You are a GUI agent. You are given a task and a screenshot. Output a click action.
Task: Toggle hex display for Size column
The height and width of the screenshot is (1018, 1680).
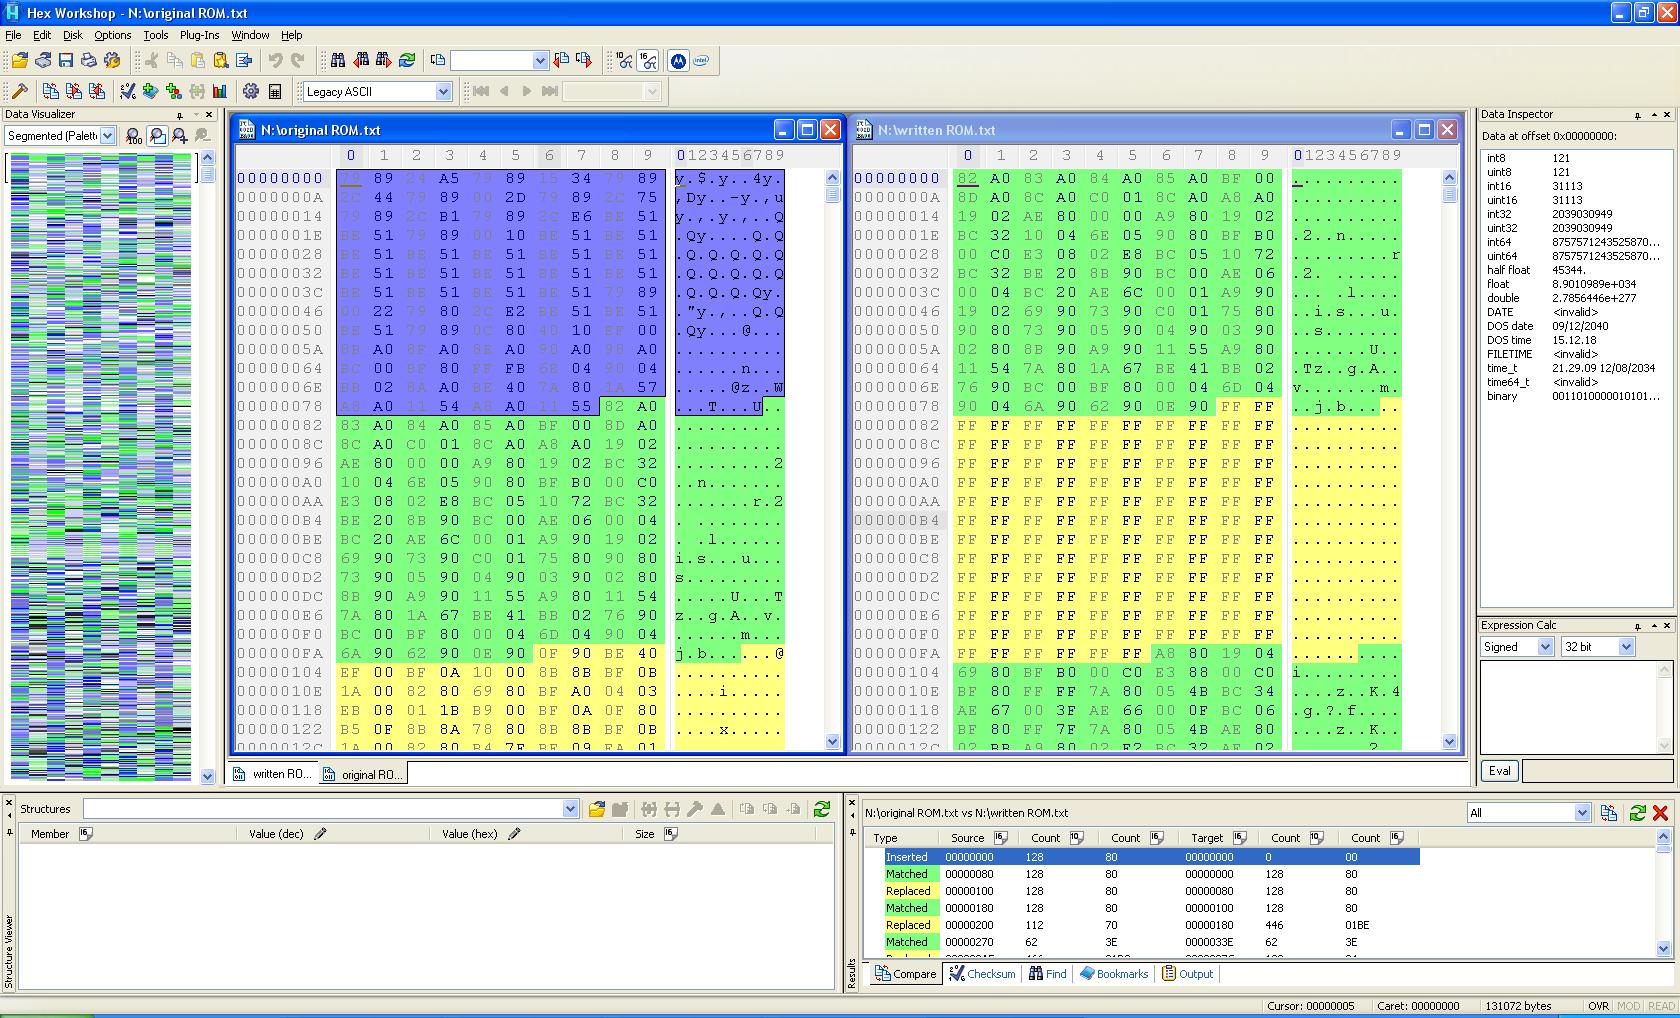point(671,834)
